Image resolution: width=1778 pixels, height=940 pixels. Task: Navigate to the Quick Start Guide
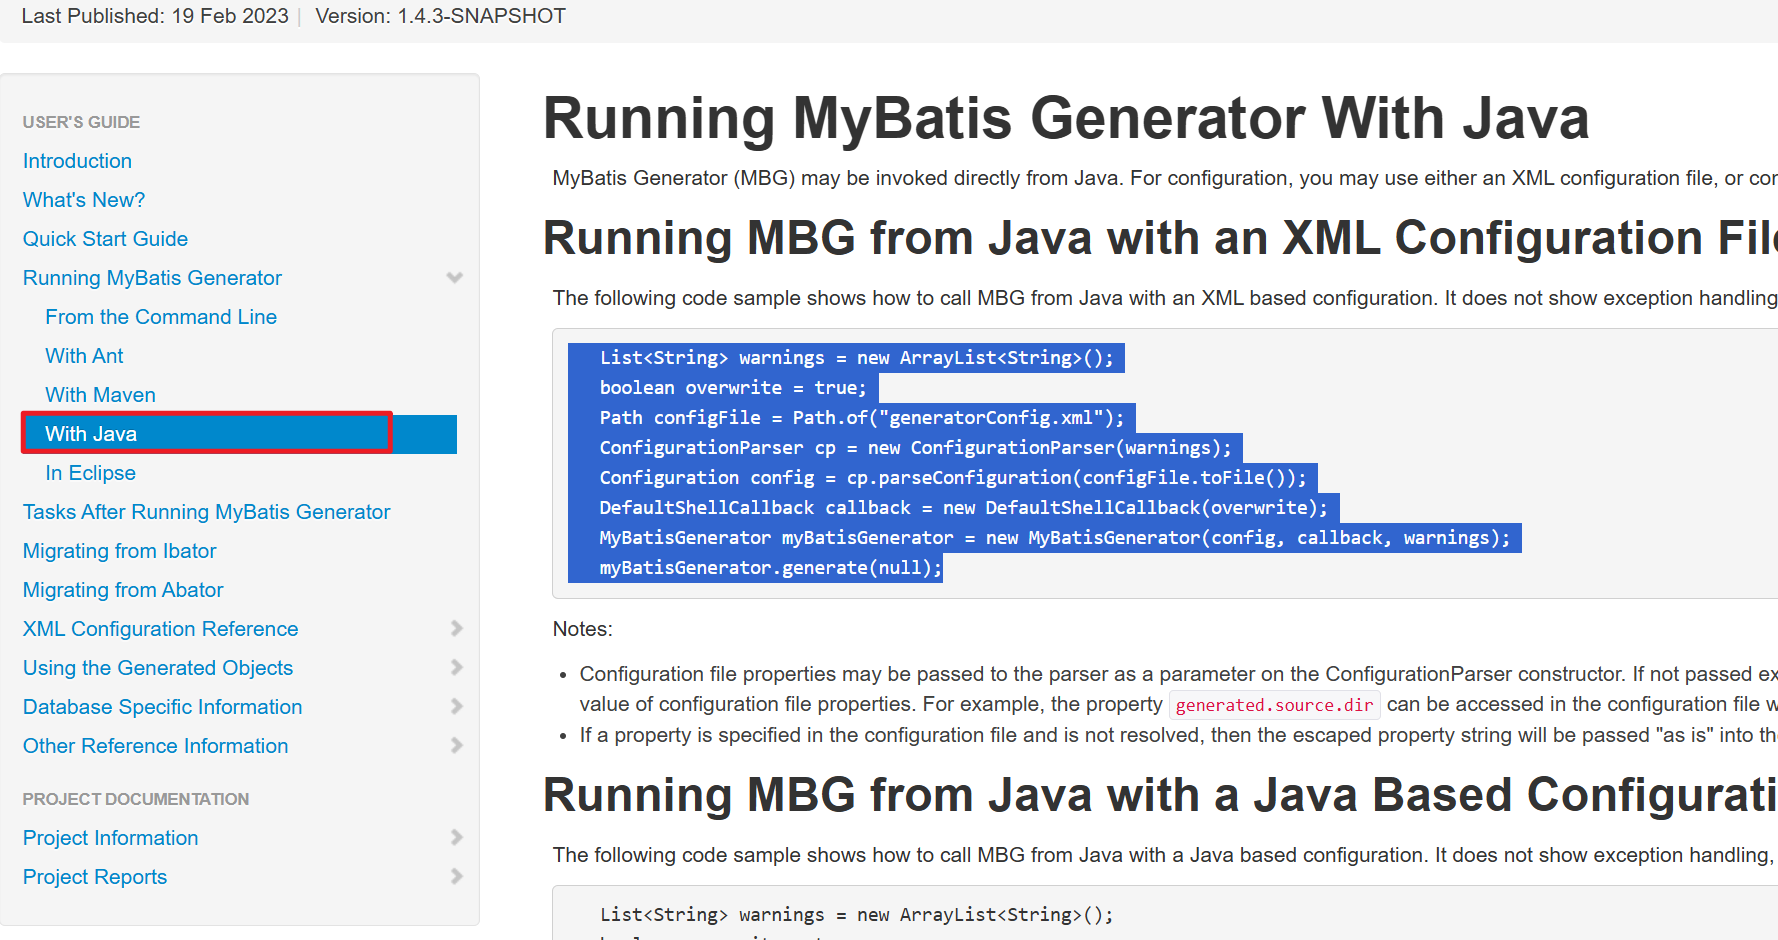105,238
